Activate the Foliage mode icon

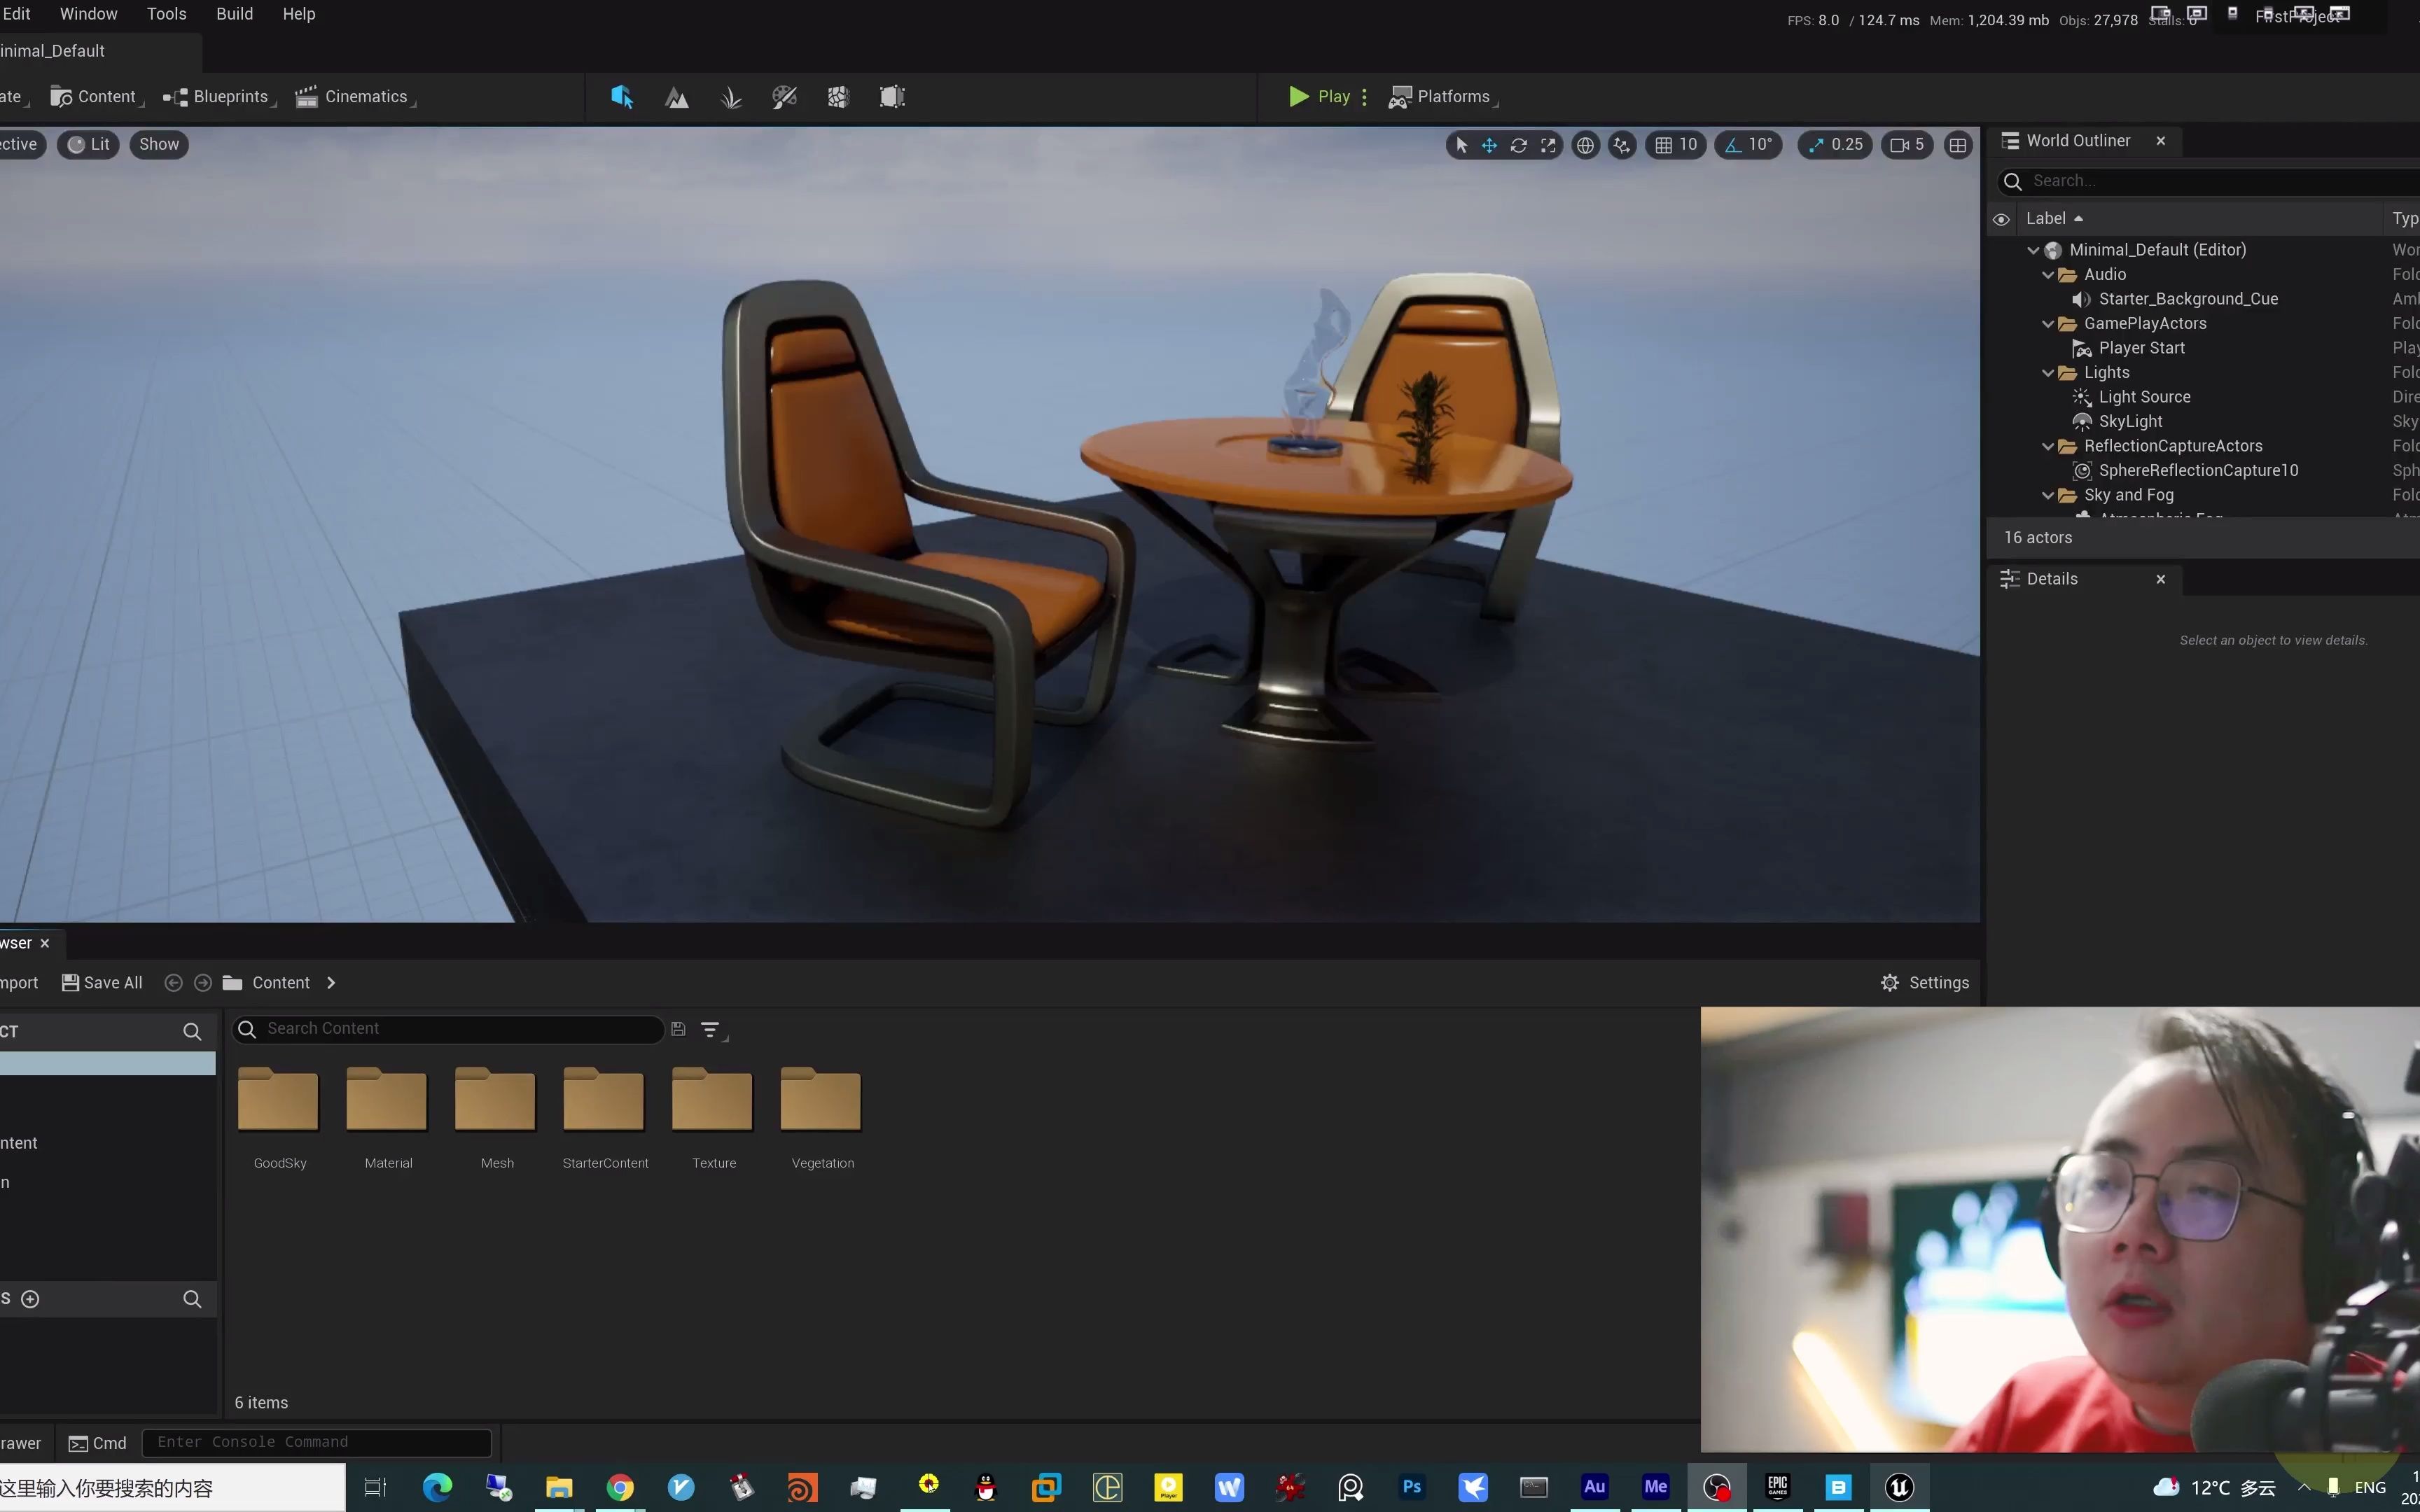click(731, 97)
